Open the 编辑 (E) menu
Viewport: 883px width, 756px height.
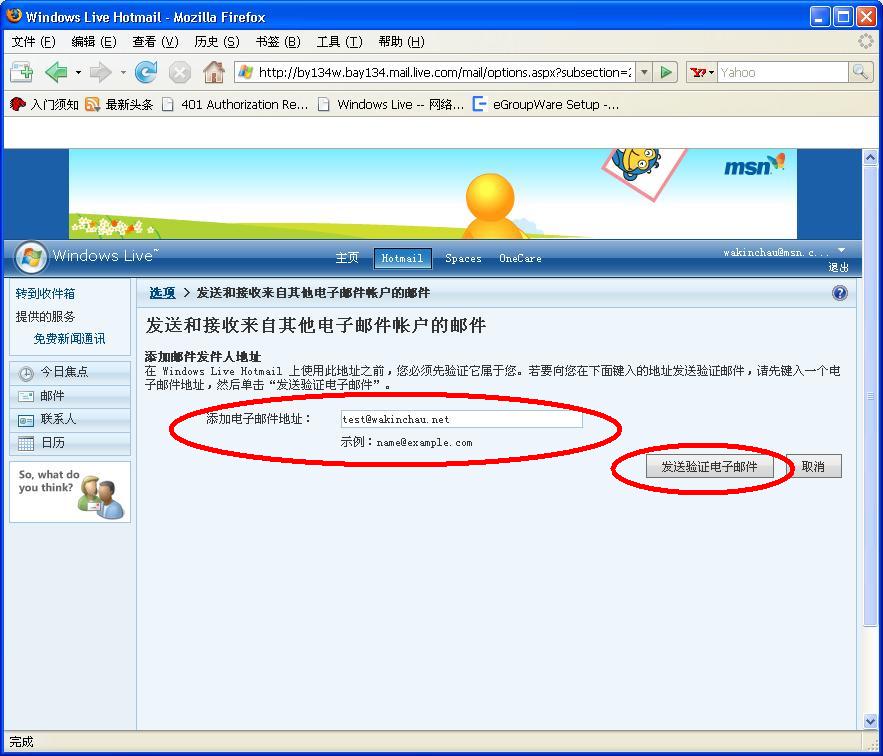click(94, 42)
